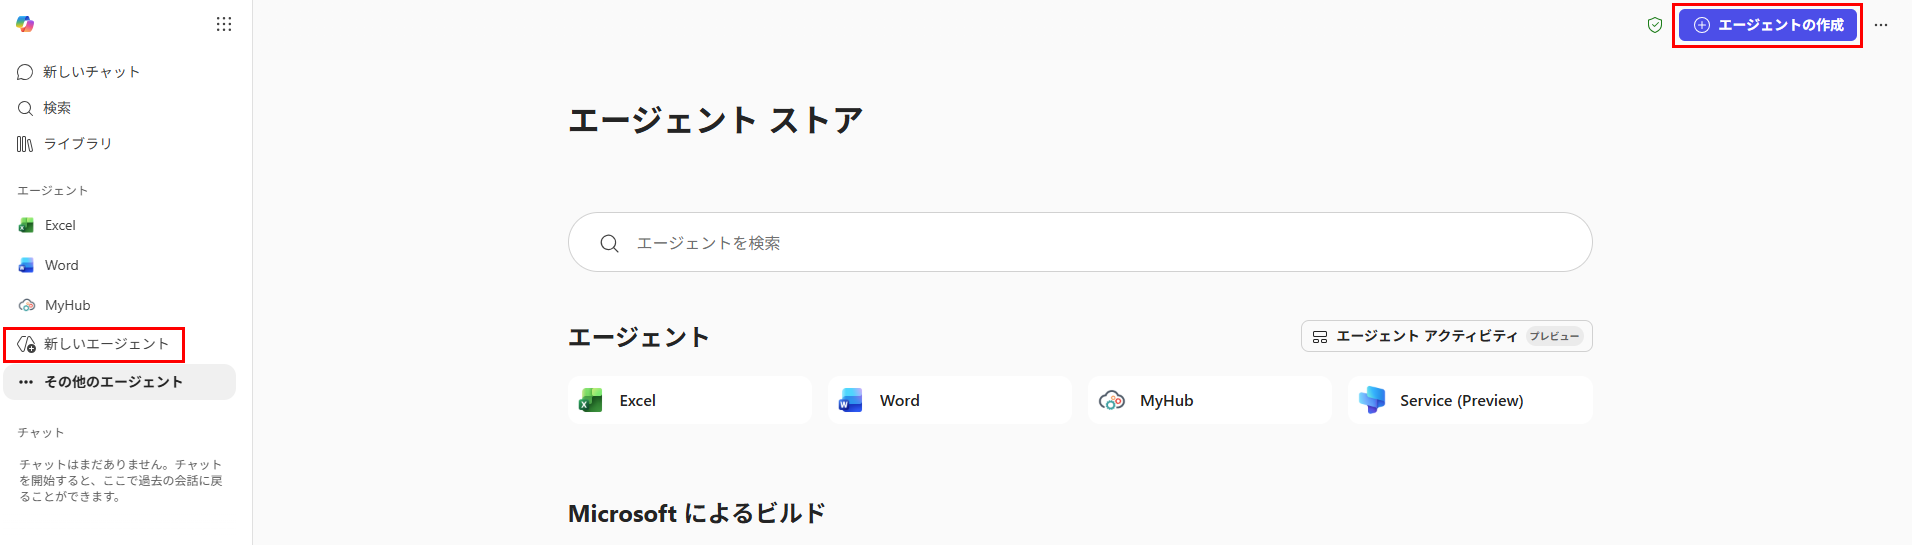Expand その他のエージェント list
The image size is (1912, 545).
coord(120,382)
